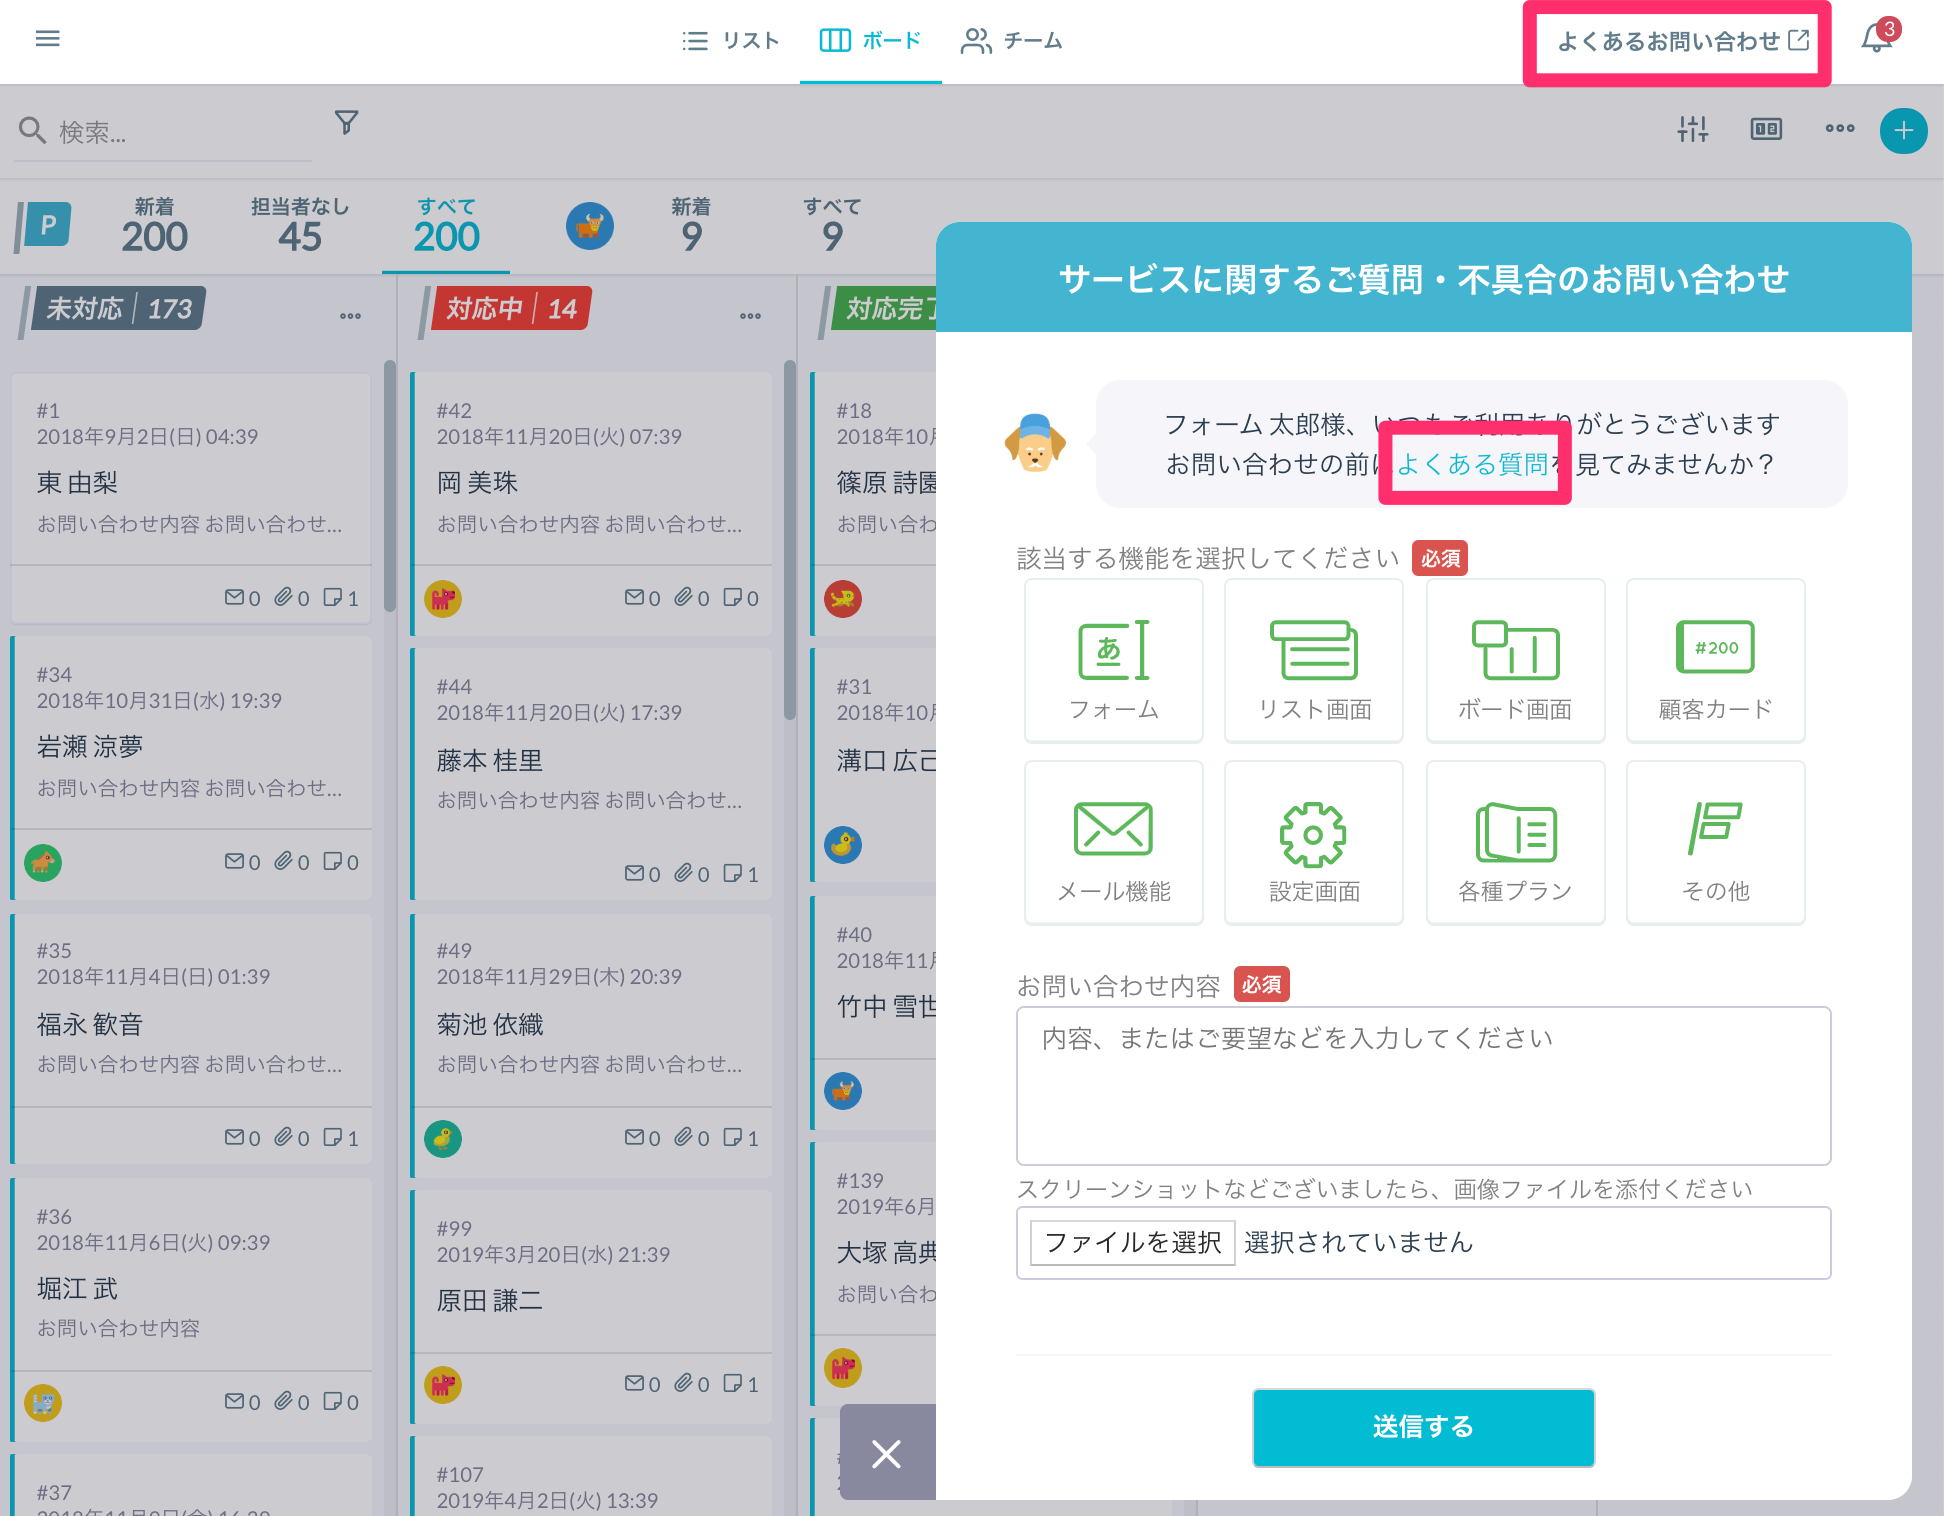Image resolution: width=1944 pixels, height=1516 pixels.
Task: Open the toolbar more options menu
Action: click(1839, 129)
